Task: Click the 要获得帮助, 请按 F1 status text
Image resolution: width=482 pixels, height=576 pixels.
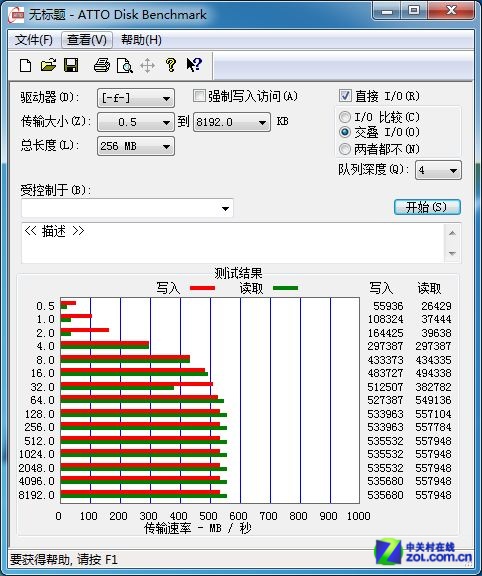Action: [x=64, y=560]
